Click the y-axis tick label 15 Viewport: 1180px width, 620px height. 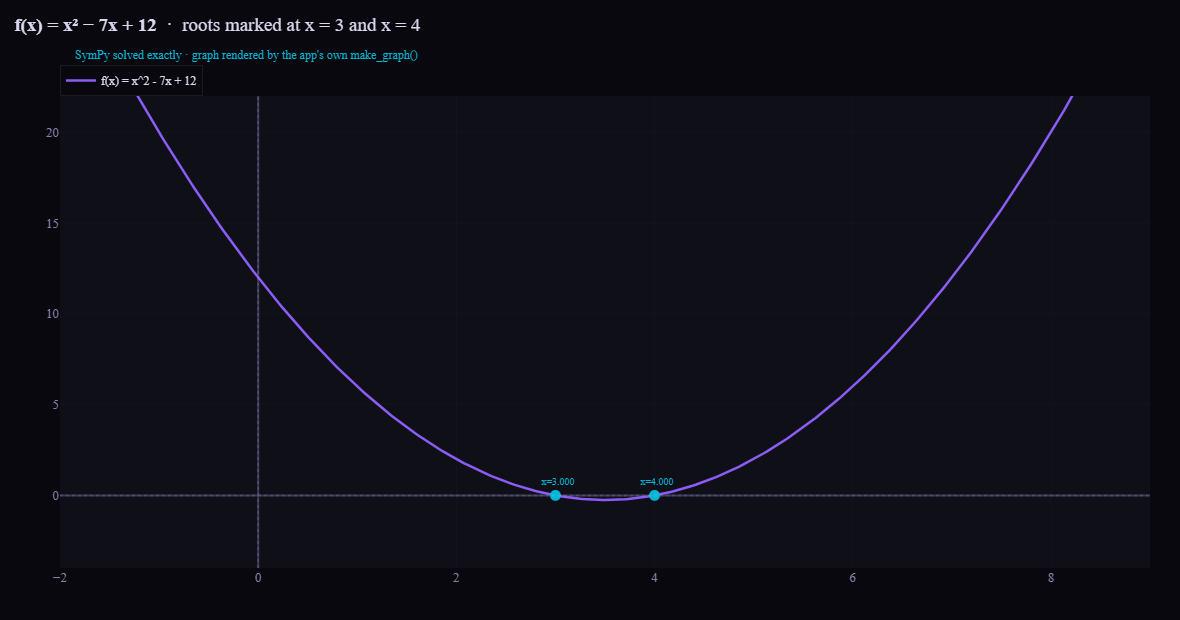pyautogui.click(x=52, y=223)
